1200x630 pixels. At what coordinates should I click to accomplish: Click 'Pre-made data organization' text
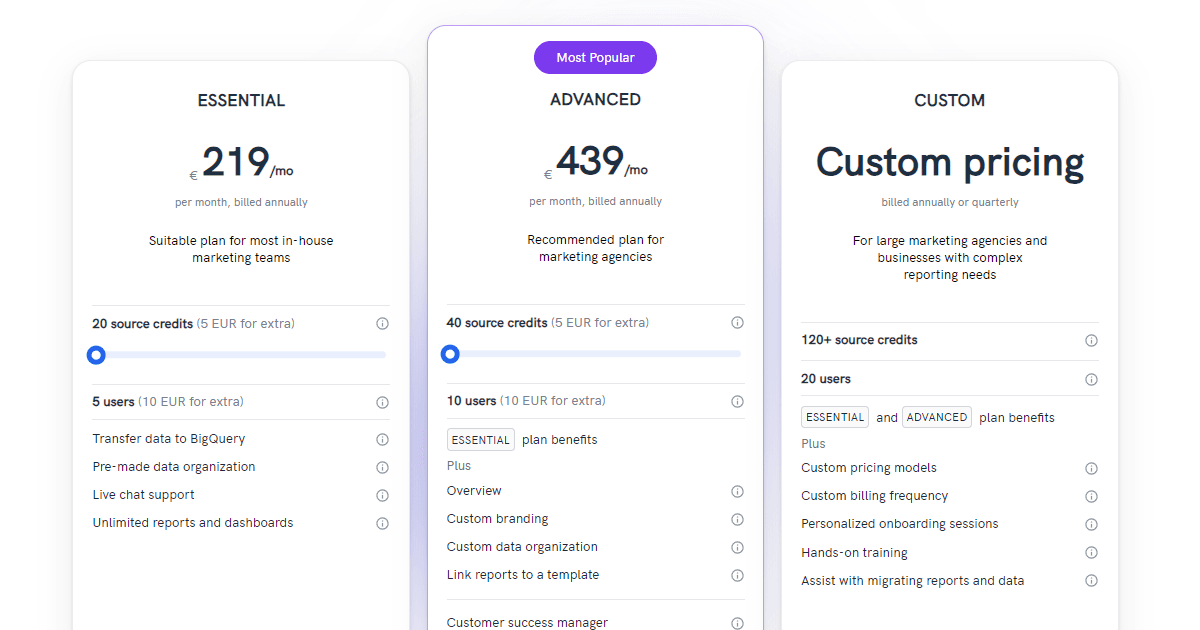pyautogui.click(x=174, y=467)
